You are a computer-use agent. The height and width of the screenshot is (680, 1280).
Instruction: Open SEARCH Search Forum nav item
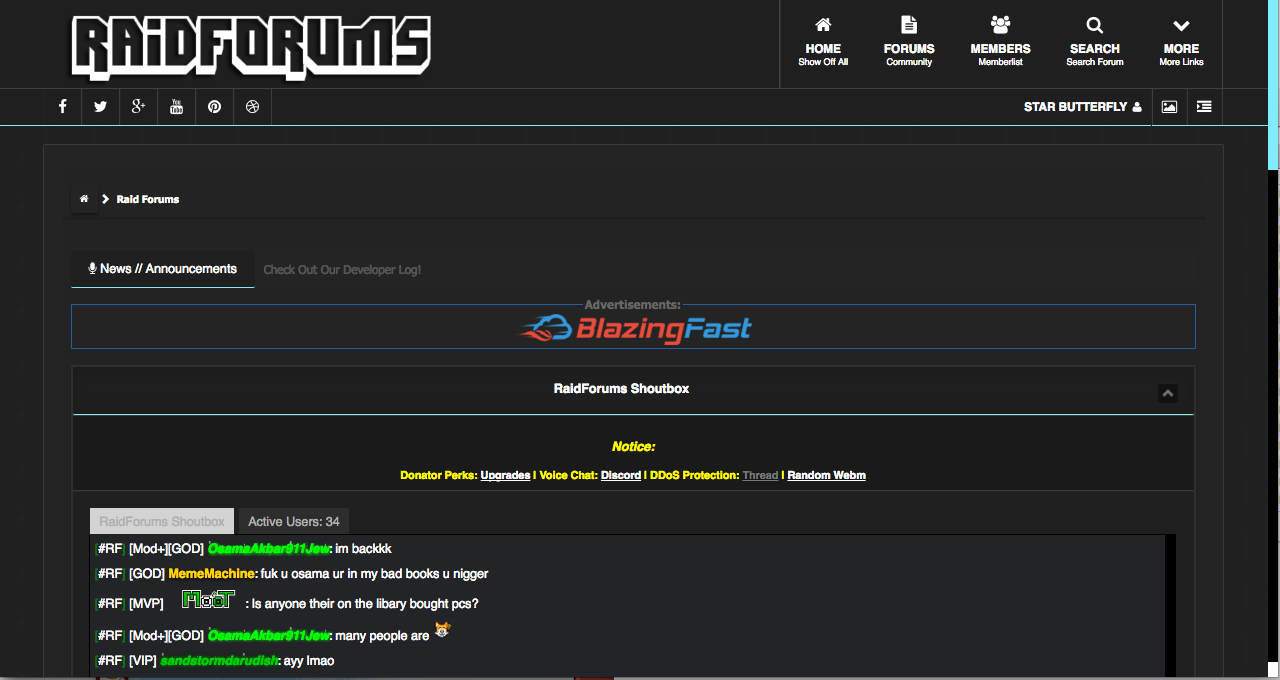click(x=1095, y=43)
